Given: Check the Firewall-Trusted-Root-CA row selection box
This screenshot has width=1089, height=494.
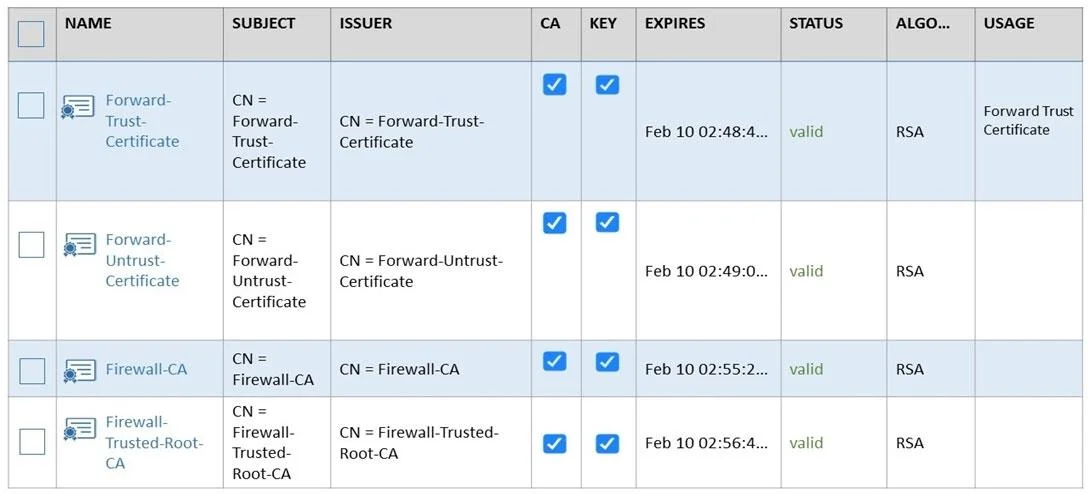Looking at the screenshot, I should pyautogui.click(x=31, y=442).
